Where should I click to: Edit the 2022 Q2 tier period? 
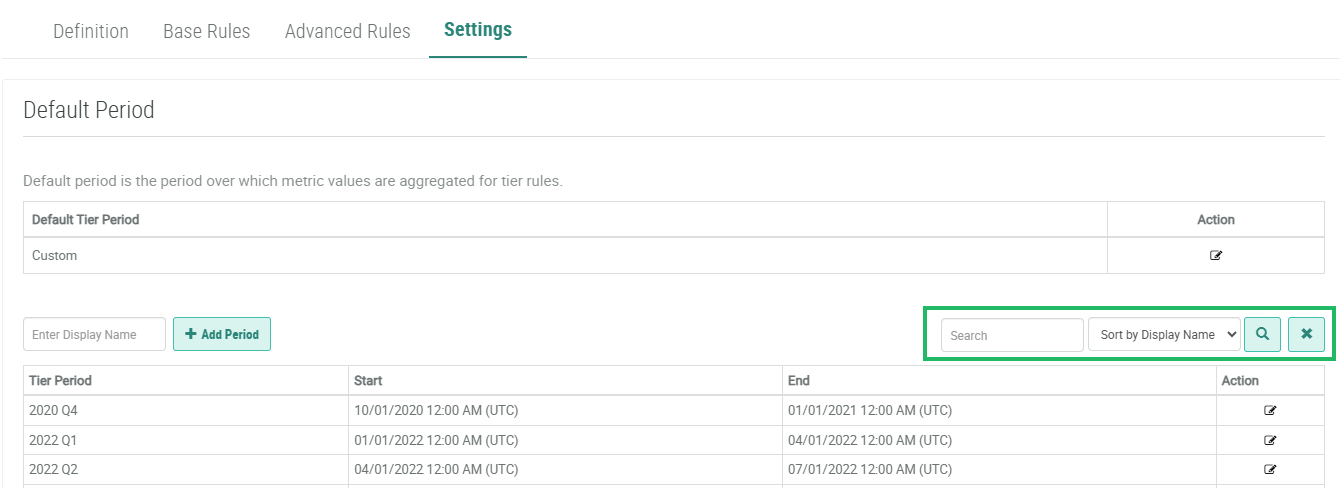point(1270,469)
